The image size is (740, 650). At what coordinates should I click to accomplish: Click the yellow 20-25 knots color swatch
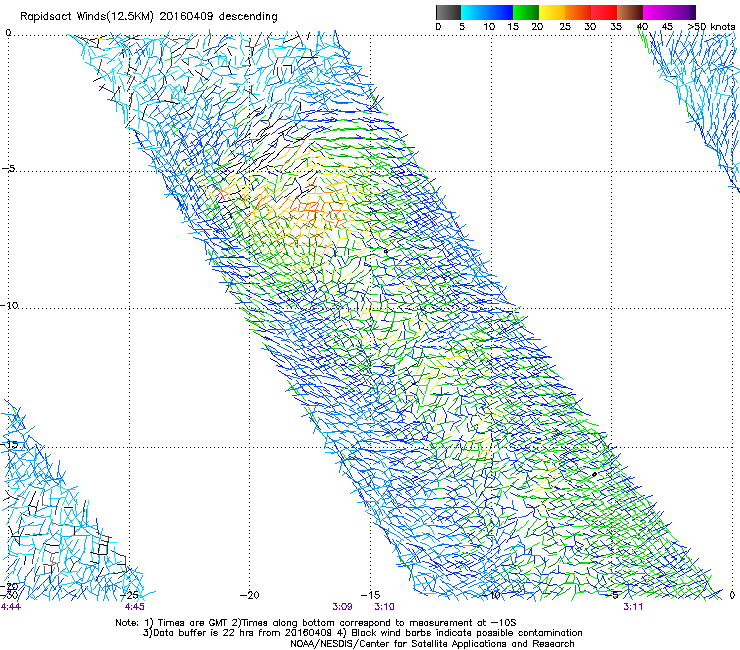(x=552, y=12)
